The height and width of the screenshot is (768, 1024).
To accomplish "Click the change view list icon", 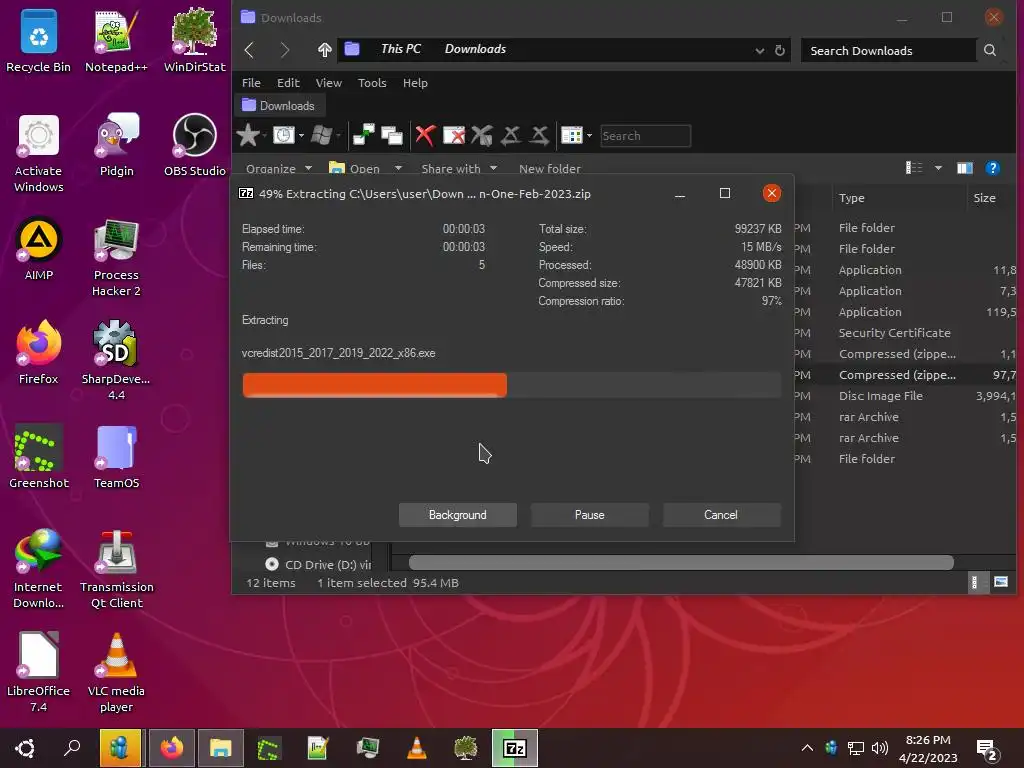I will pos(914,168).
